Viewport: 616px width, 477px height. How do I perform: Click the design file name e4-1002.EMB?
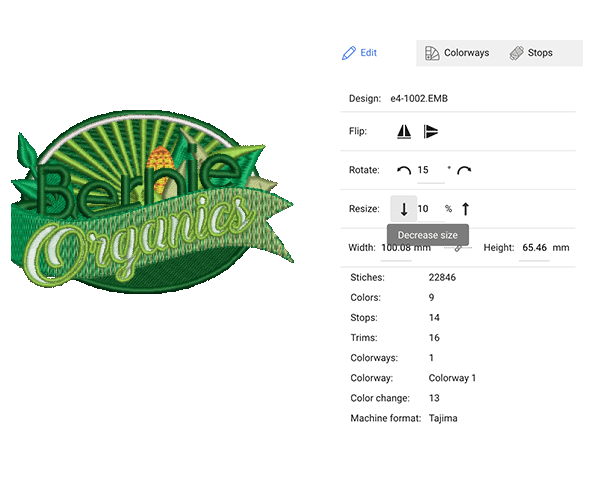(426, 99)
